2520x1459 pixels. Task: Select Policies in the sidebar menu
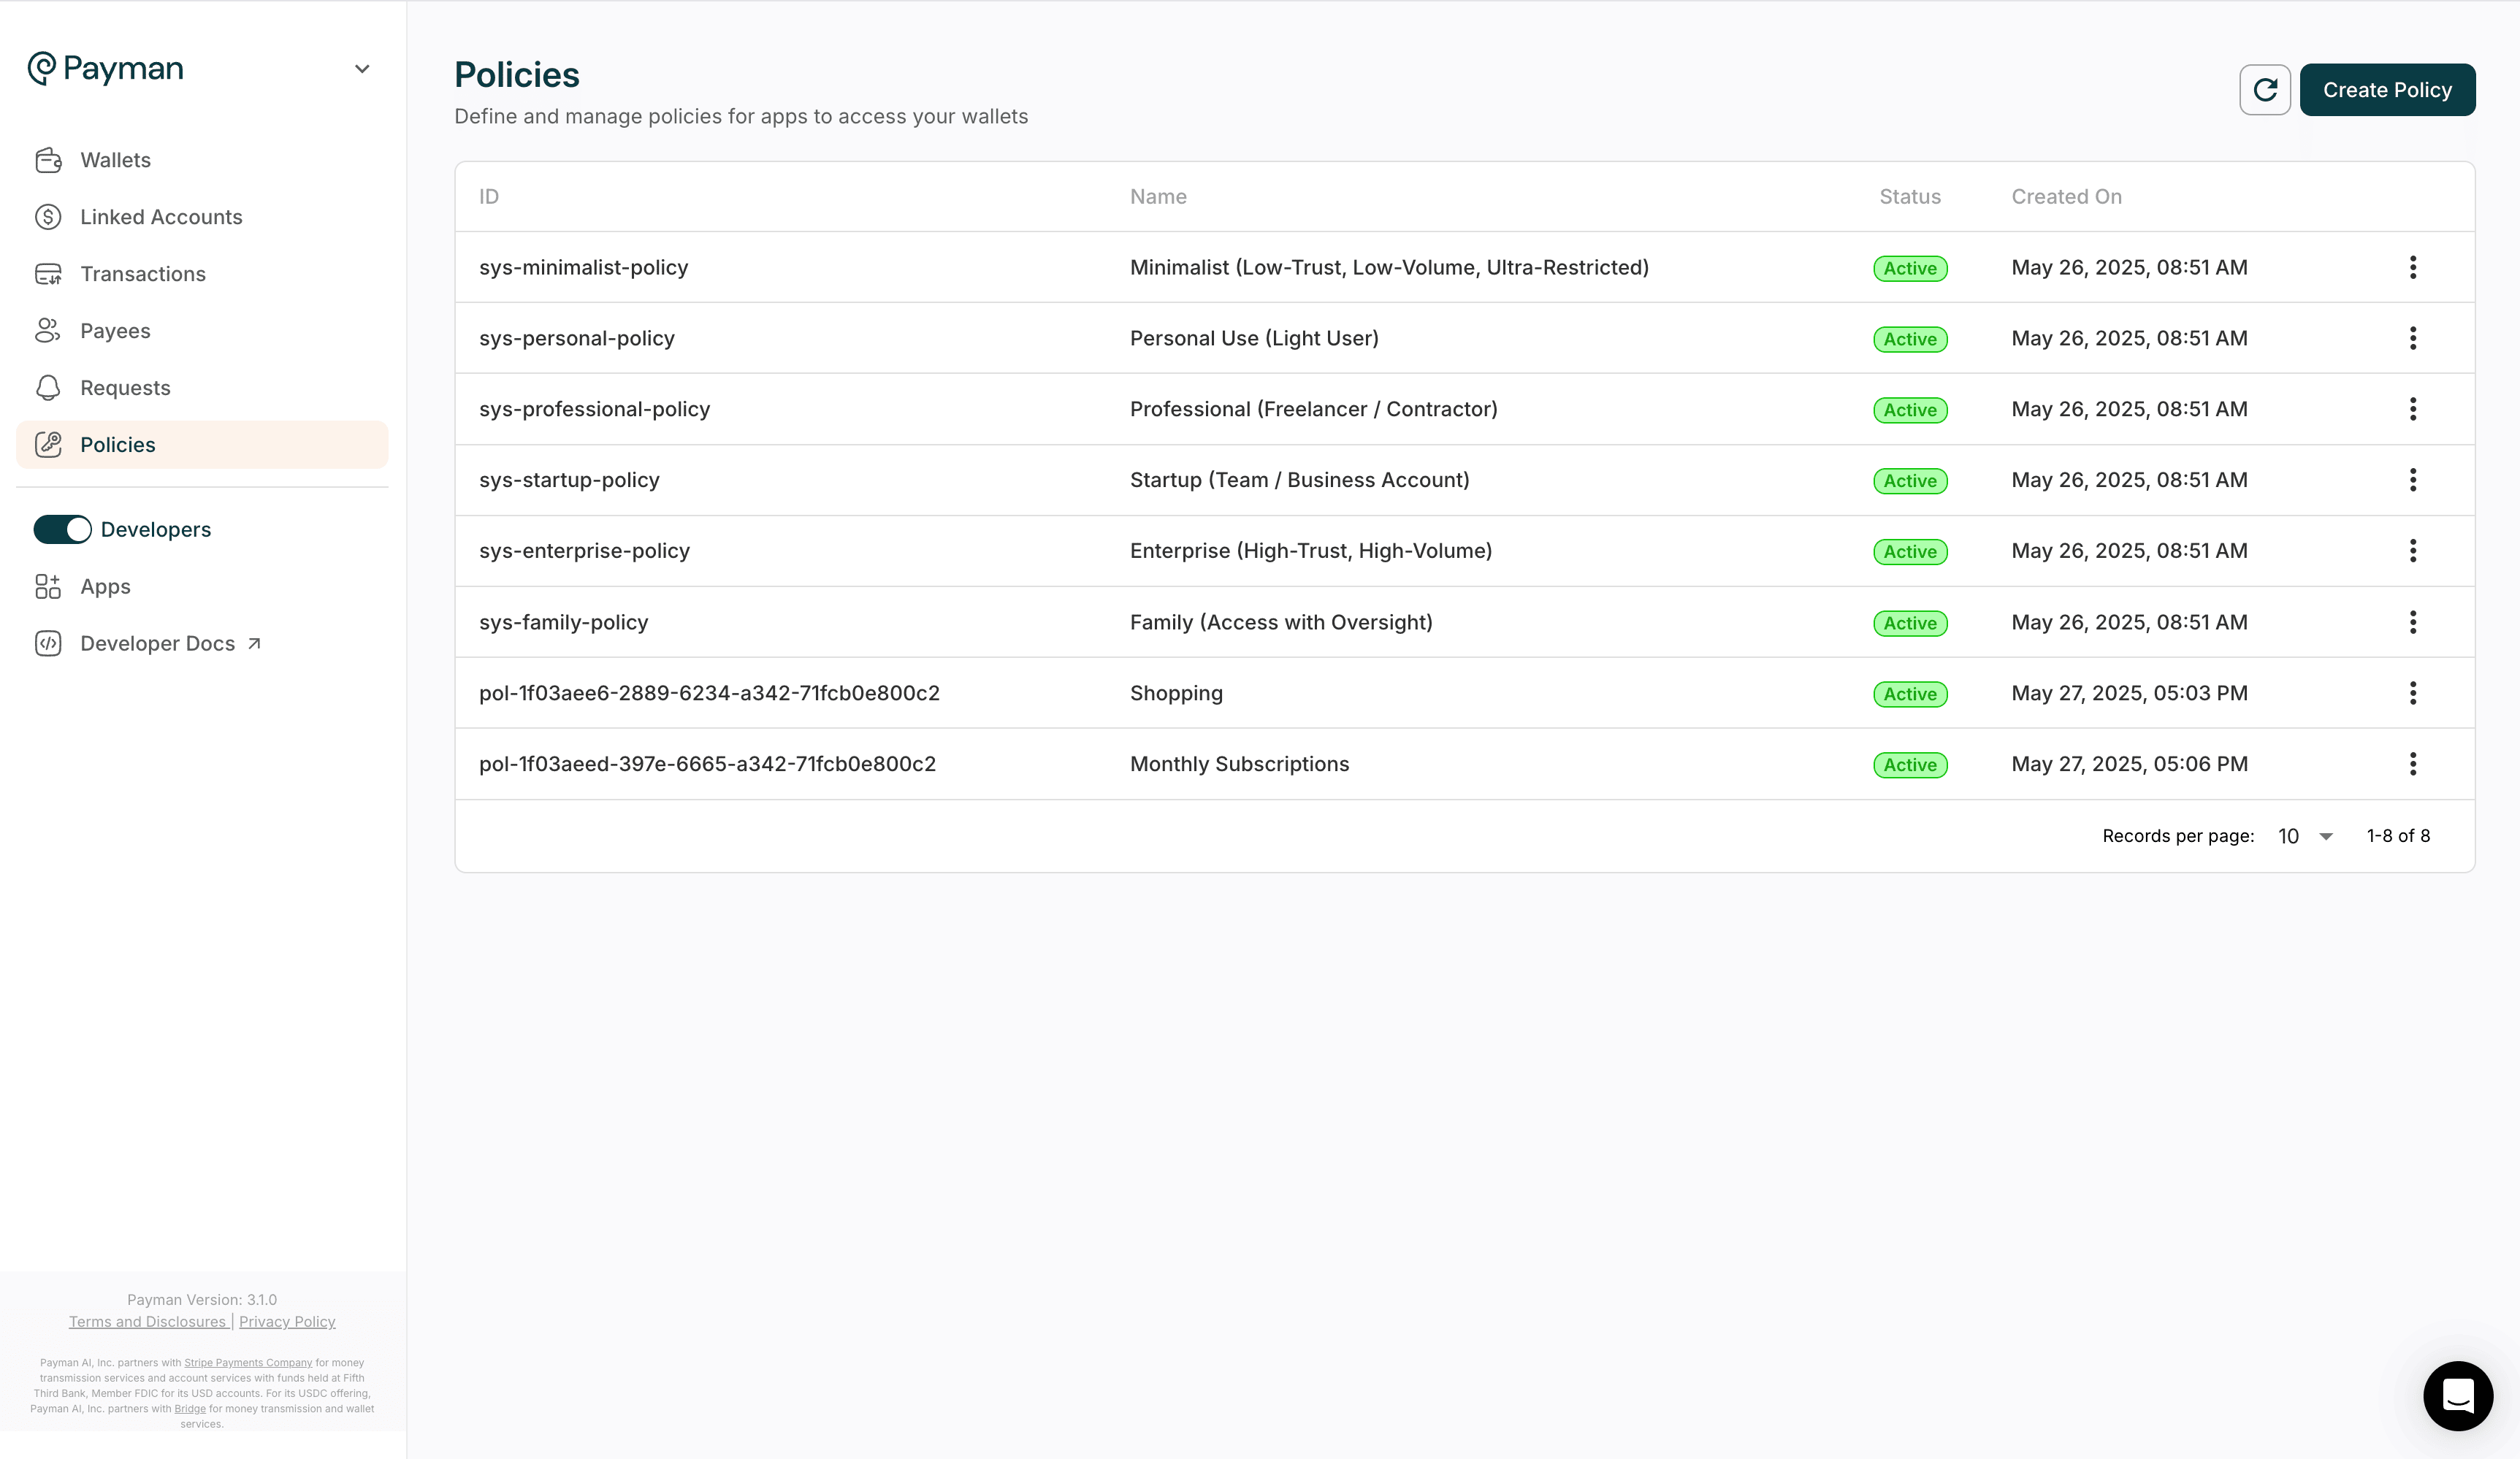118,445
